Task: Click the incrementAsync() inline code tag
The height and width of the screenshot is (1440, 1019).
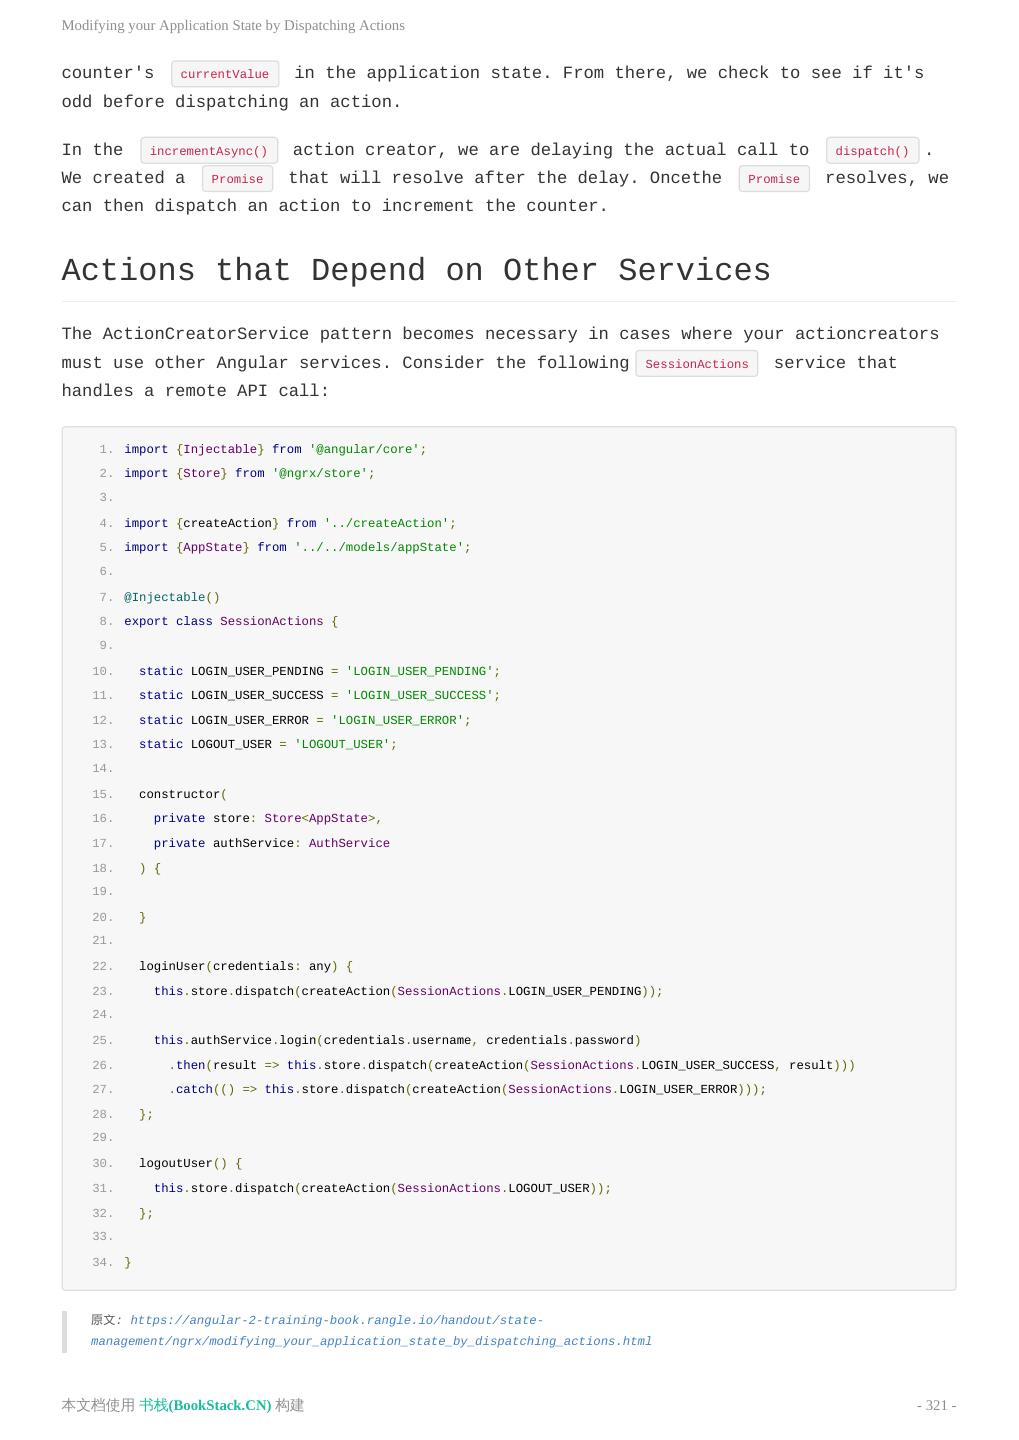Action: [209, 151]
